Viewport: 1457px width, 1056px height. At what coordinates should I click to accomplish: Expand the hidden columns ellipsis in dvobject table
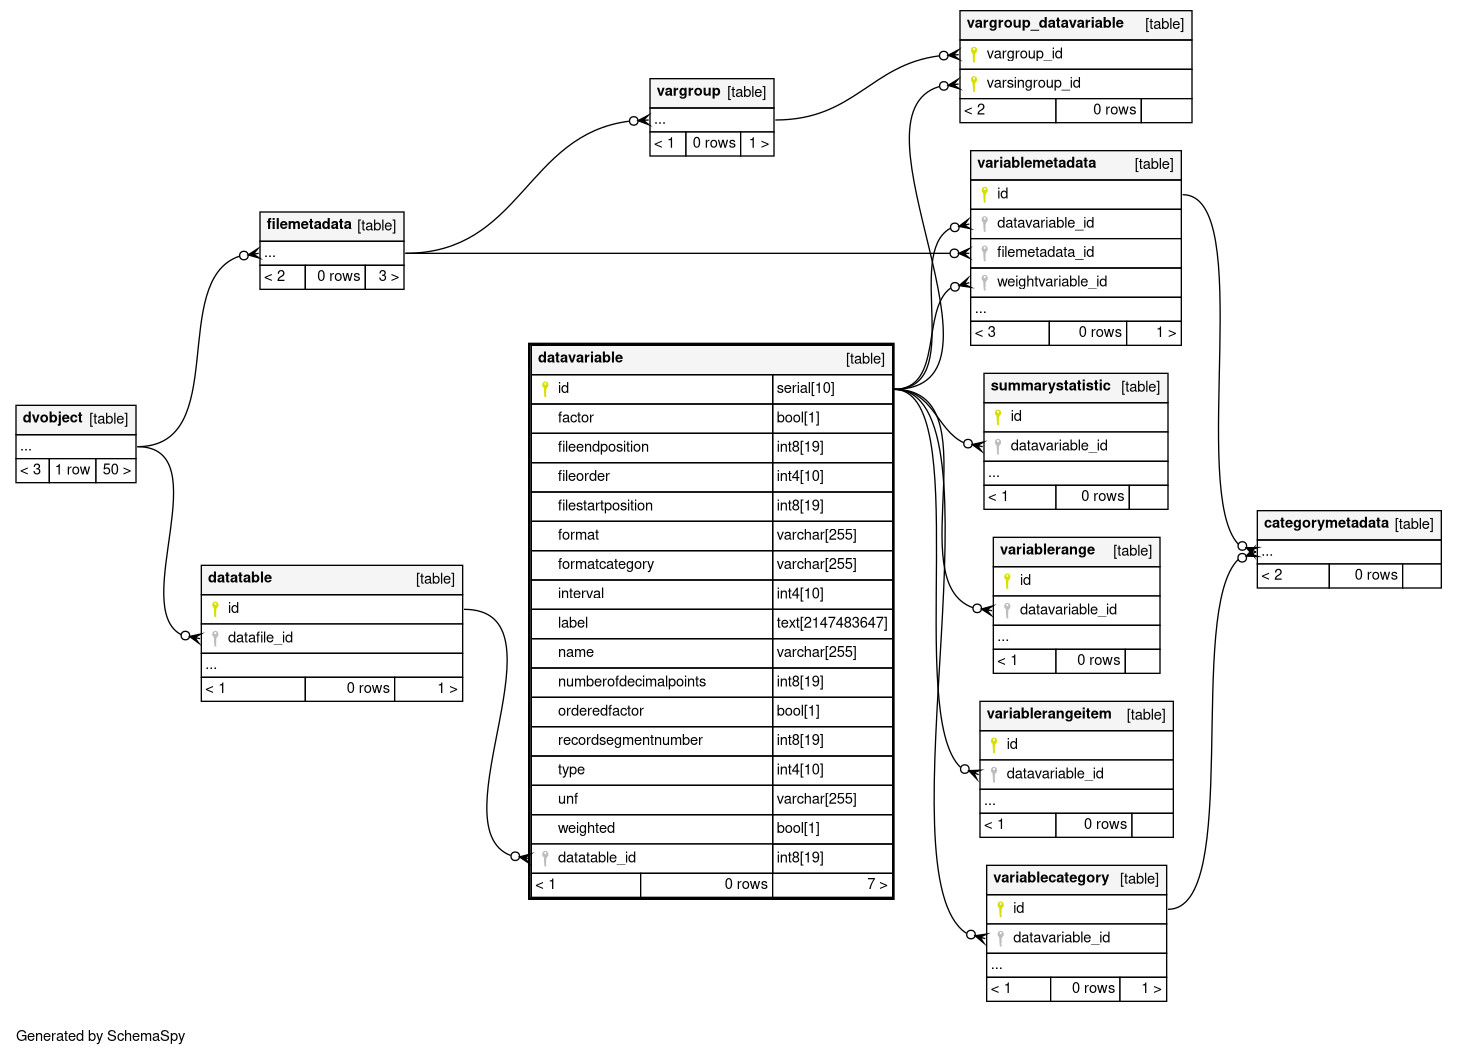(26, 447)
